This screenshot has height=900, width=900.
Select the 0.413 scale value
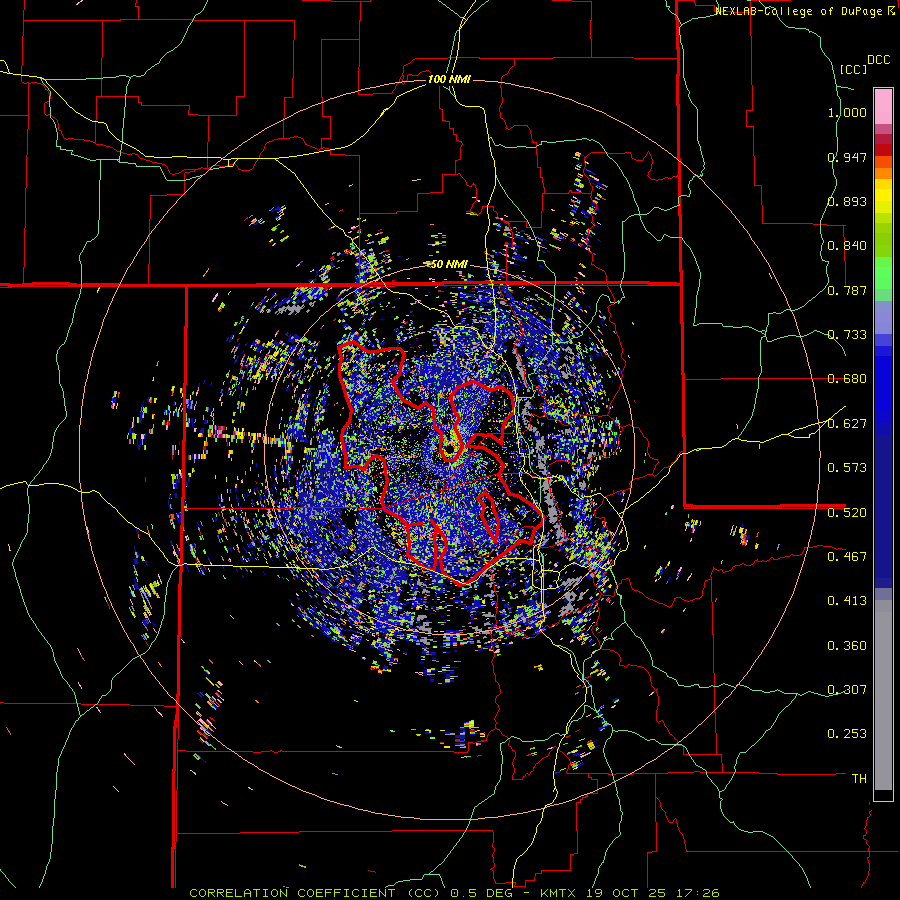[x=847, y=601]
